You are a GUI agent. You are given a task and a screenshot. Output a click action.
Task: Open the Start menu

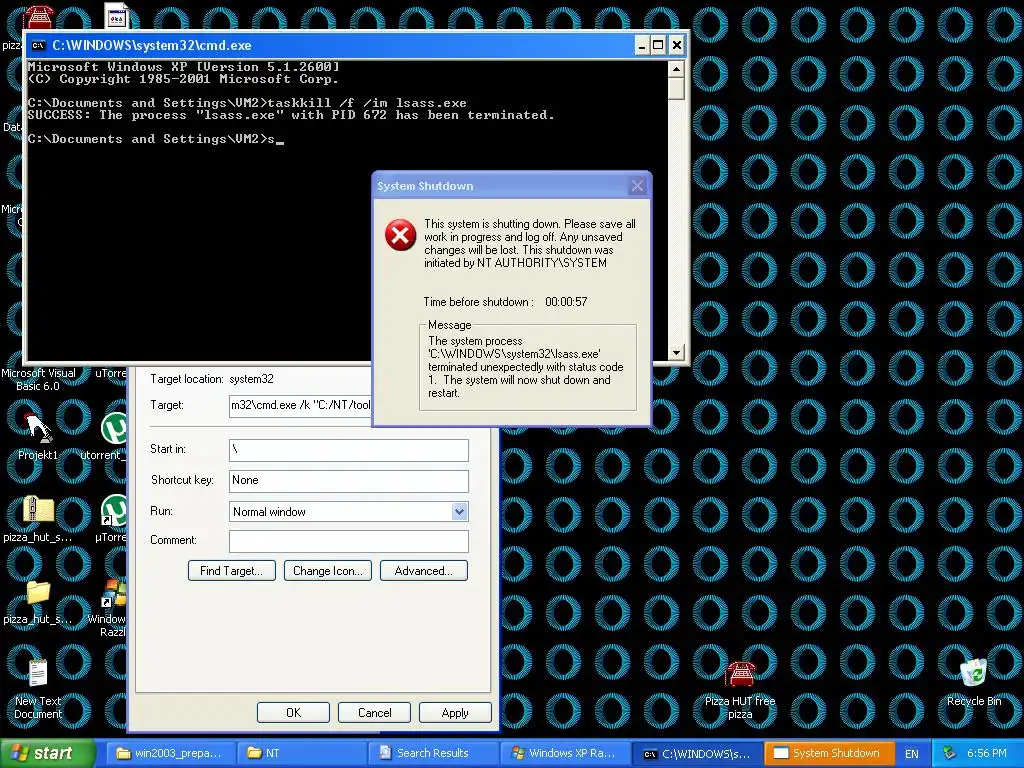tap(47, 753)
